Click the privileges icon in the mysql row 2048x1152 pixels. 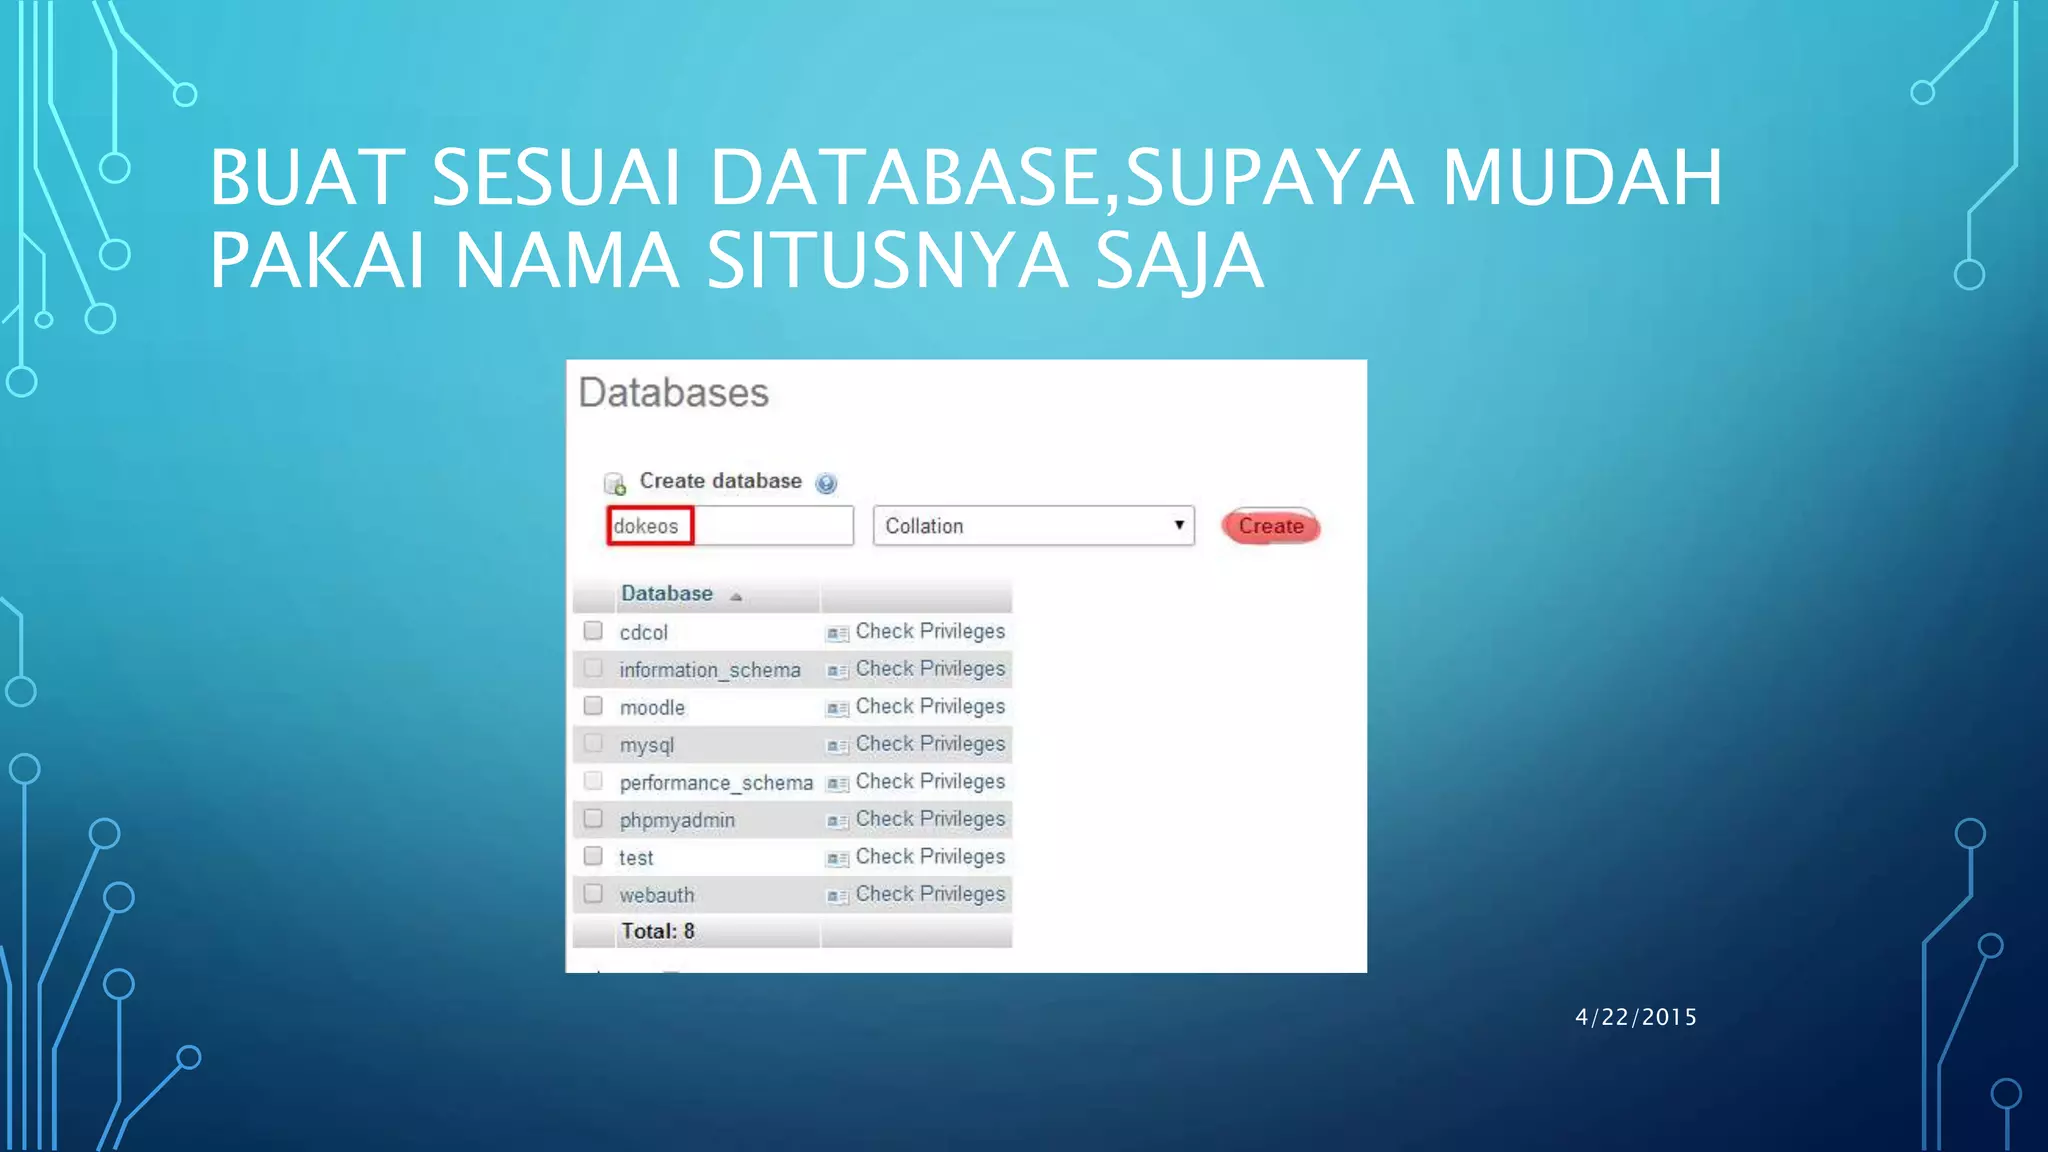(x=837, y=746)
